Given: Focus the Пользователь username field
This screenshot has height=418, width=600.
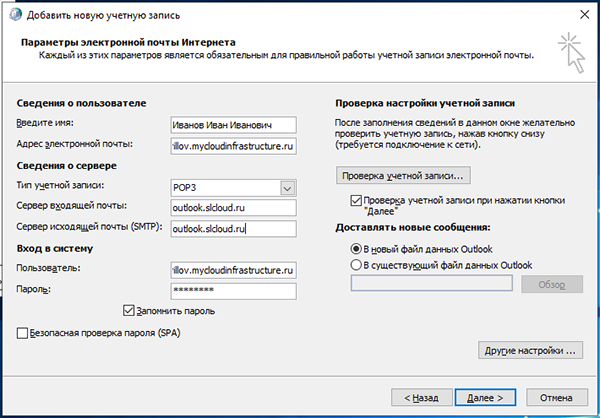Looking at the screenshot, I should tap(233, 270).
